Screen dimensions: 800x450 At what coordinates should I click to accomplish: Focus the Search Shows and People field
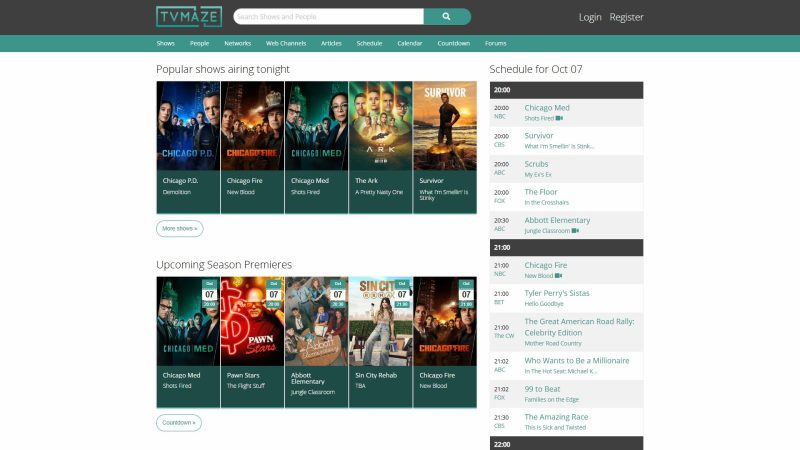(328, 16)
